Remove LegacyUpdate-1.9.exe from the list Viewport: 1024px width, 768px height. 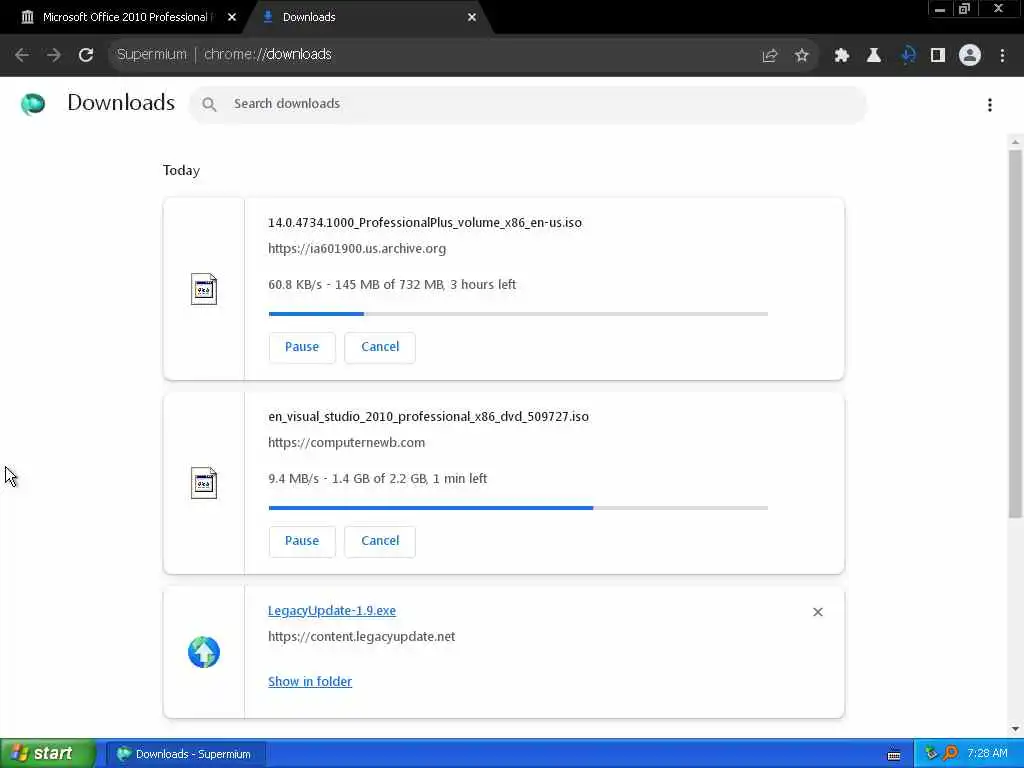[x=818, y=612]
